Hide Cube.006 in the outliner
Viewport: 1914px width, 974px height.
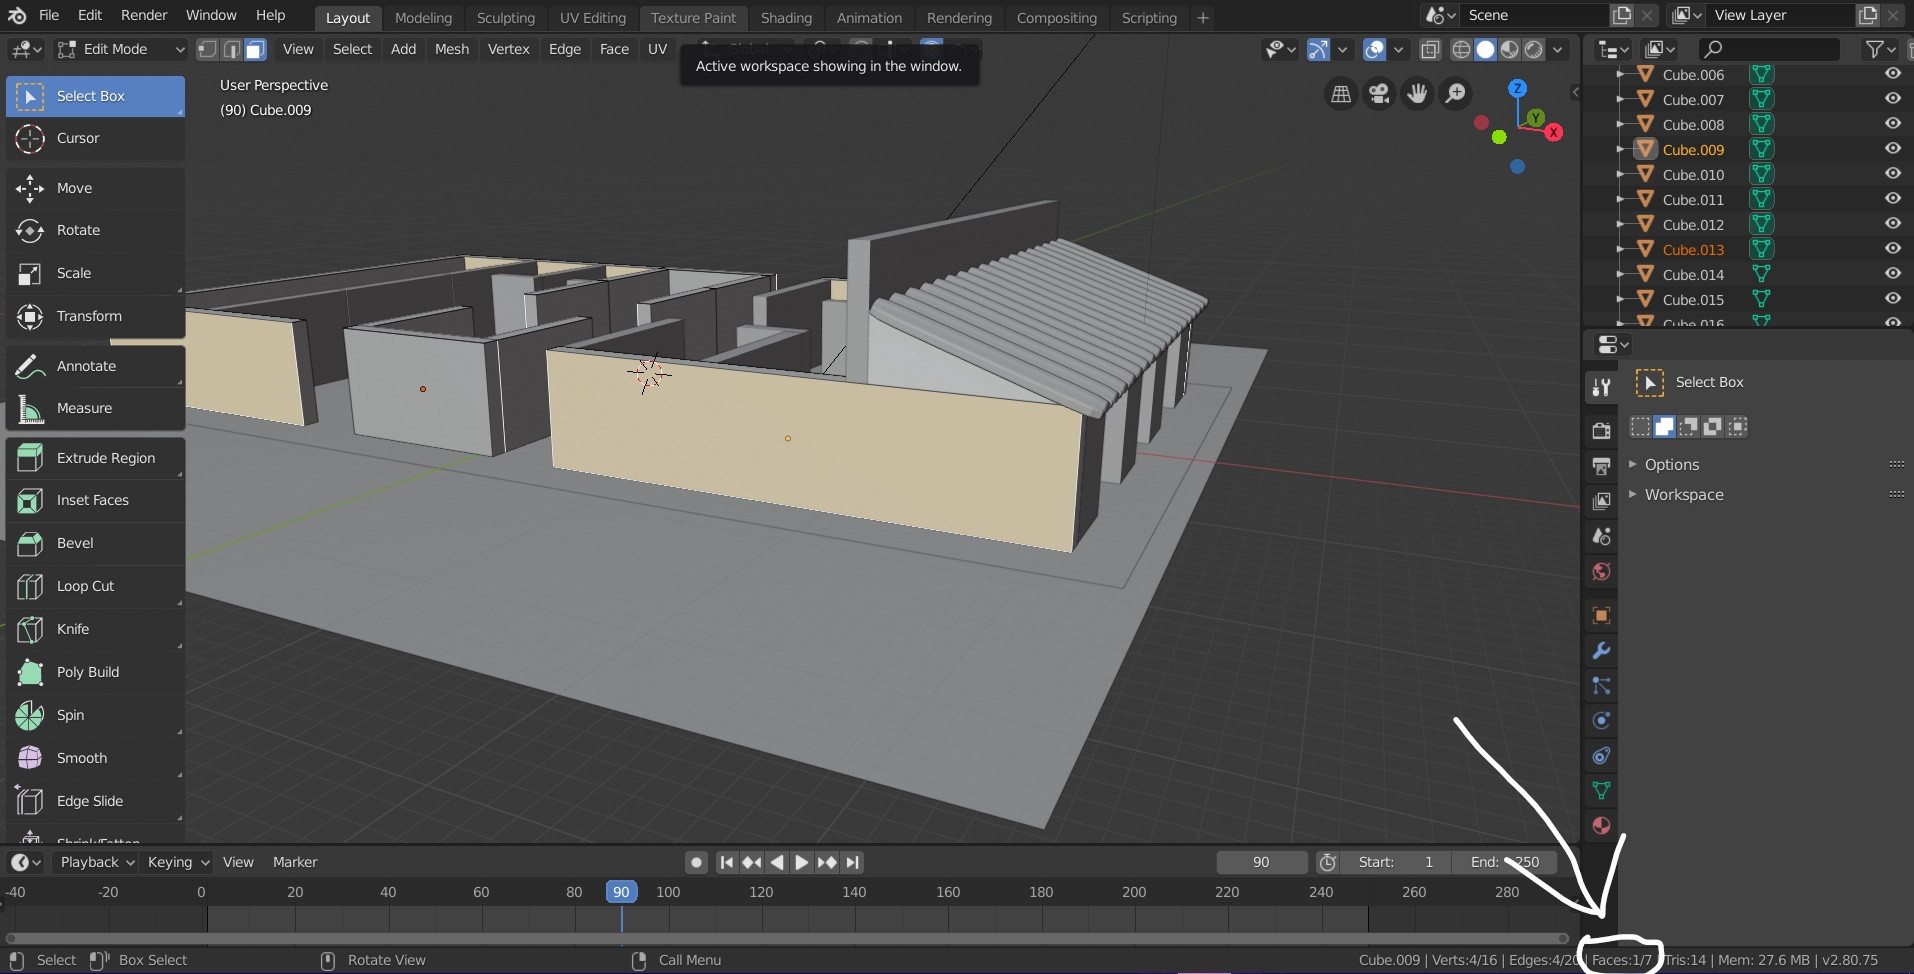coord(1893,73)
